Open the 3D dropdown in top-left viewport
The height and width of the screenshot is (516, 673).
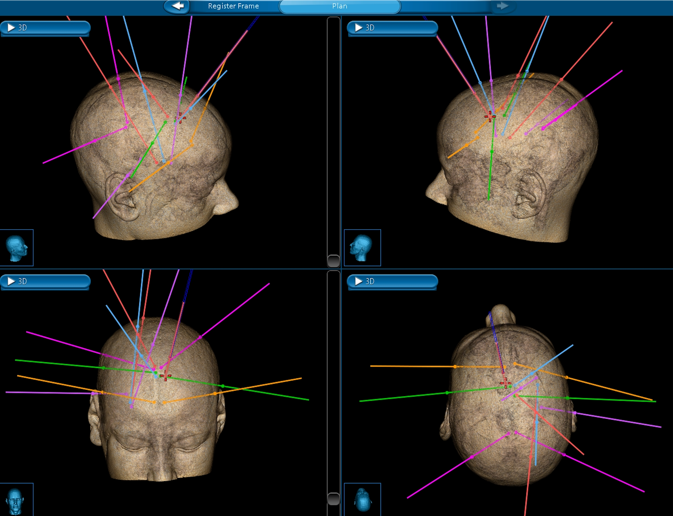(x=46, y=28)
